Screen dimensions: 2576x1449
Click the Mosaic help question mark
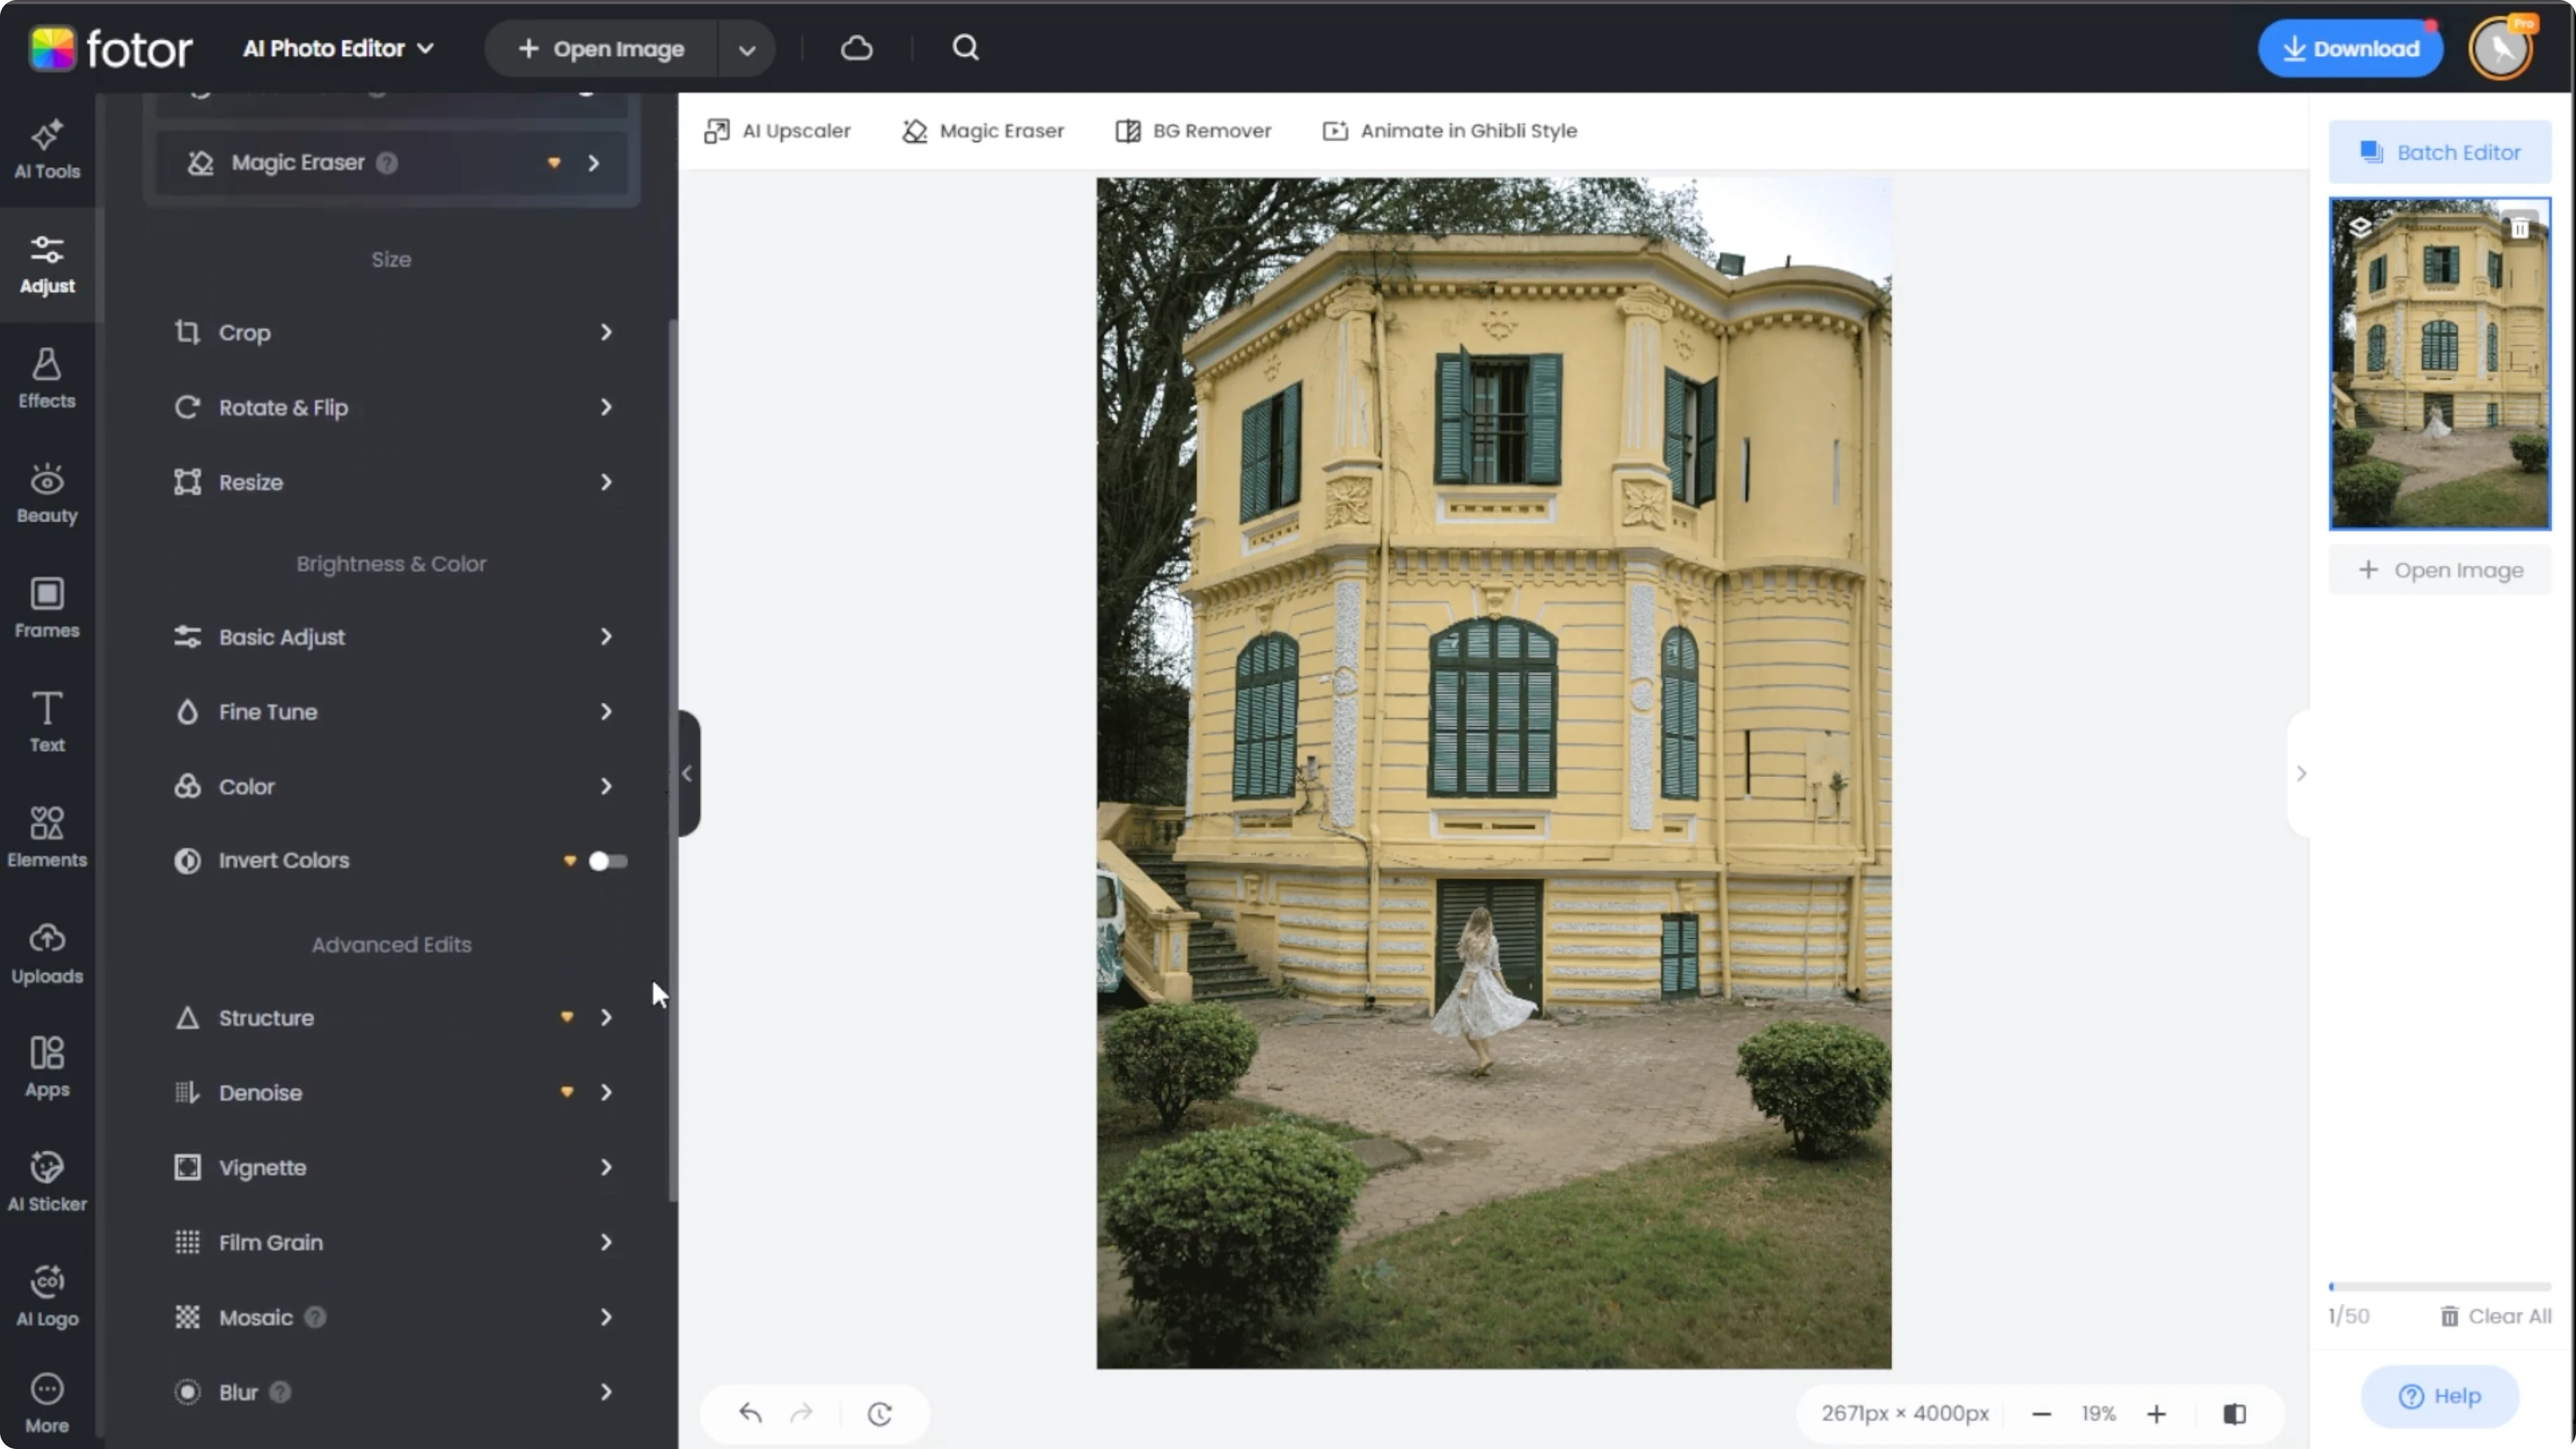pos(315,1317)
